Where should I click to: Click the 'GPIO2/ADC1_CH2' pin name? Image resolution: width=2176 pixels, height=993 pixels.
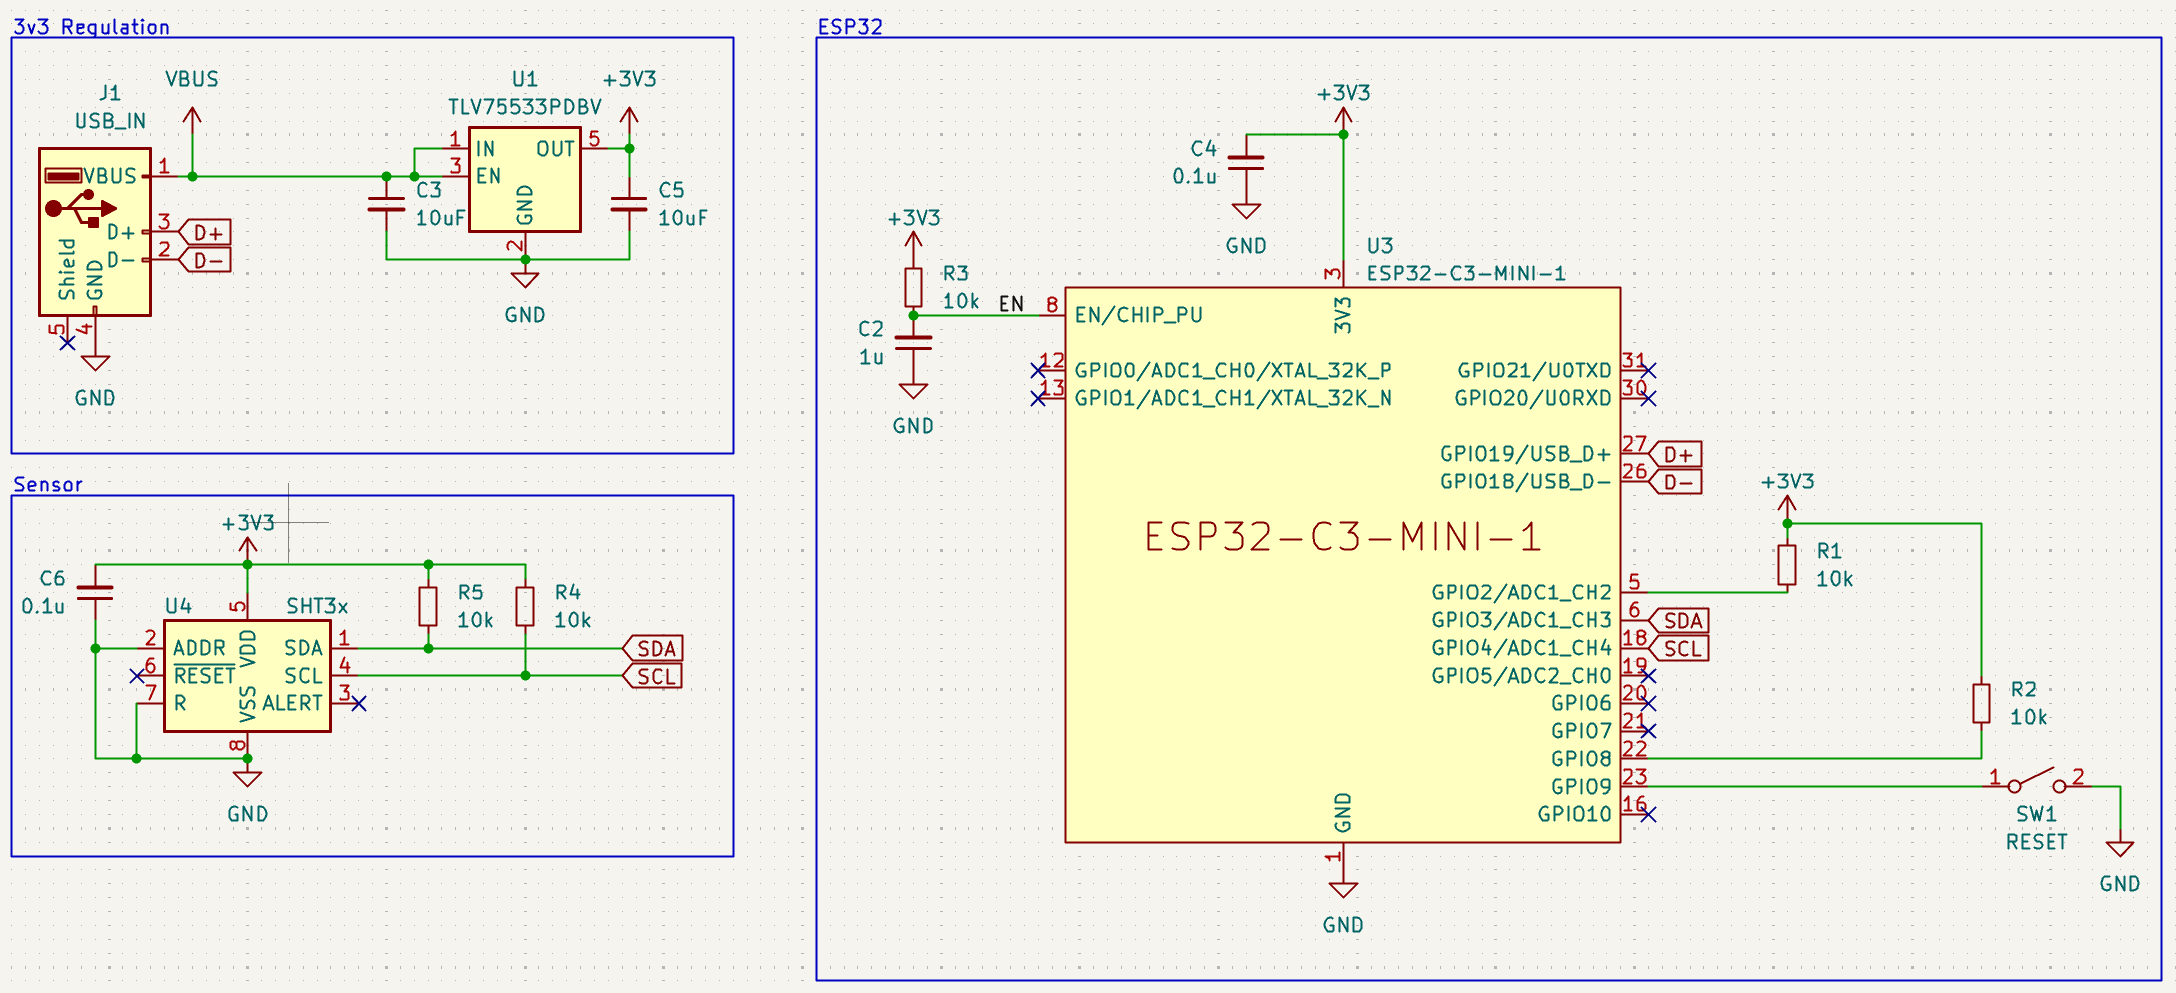point(1521,592)
